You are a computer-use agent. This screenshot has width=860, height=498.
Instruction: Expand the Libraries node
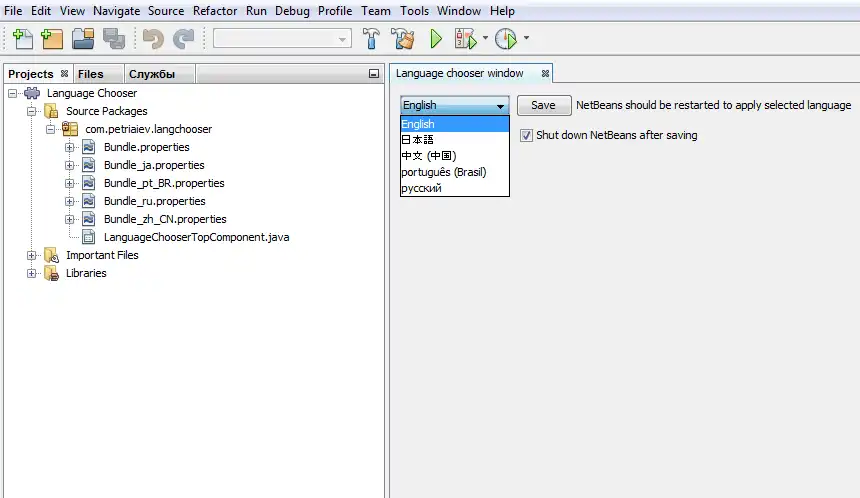31,273
